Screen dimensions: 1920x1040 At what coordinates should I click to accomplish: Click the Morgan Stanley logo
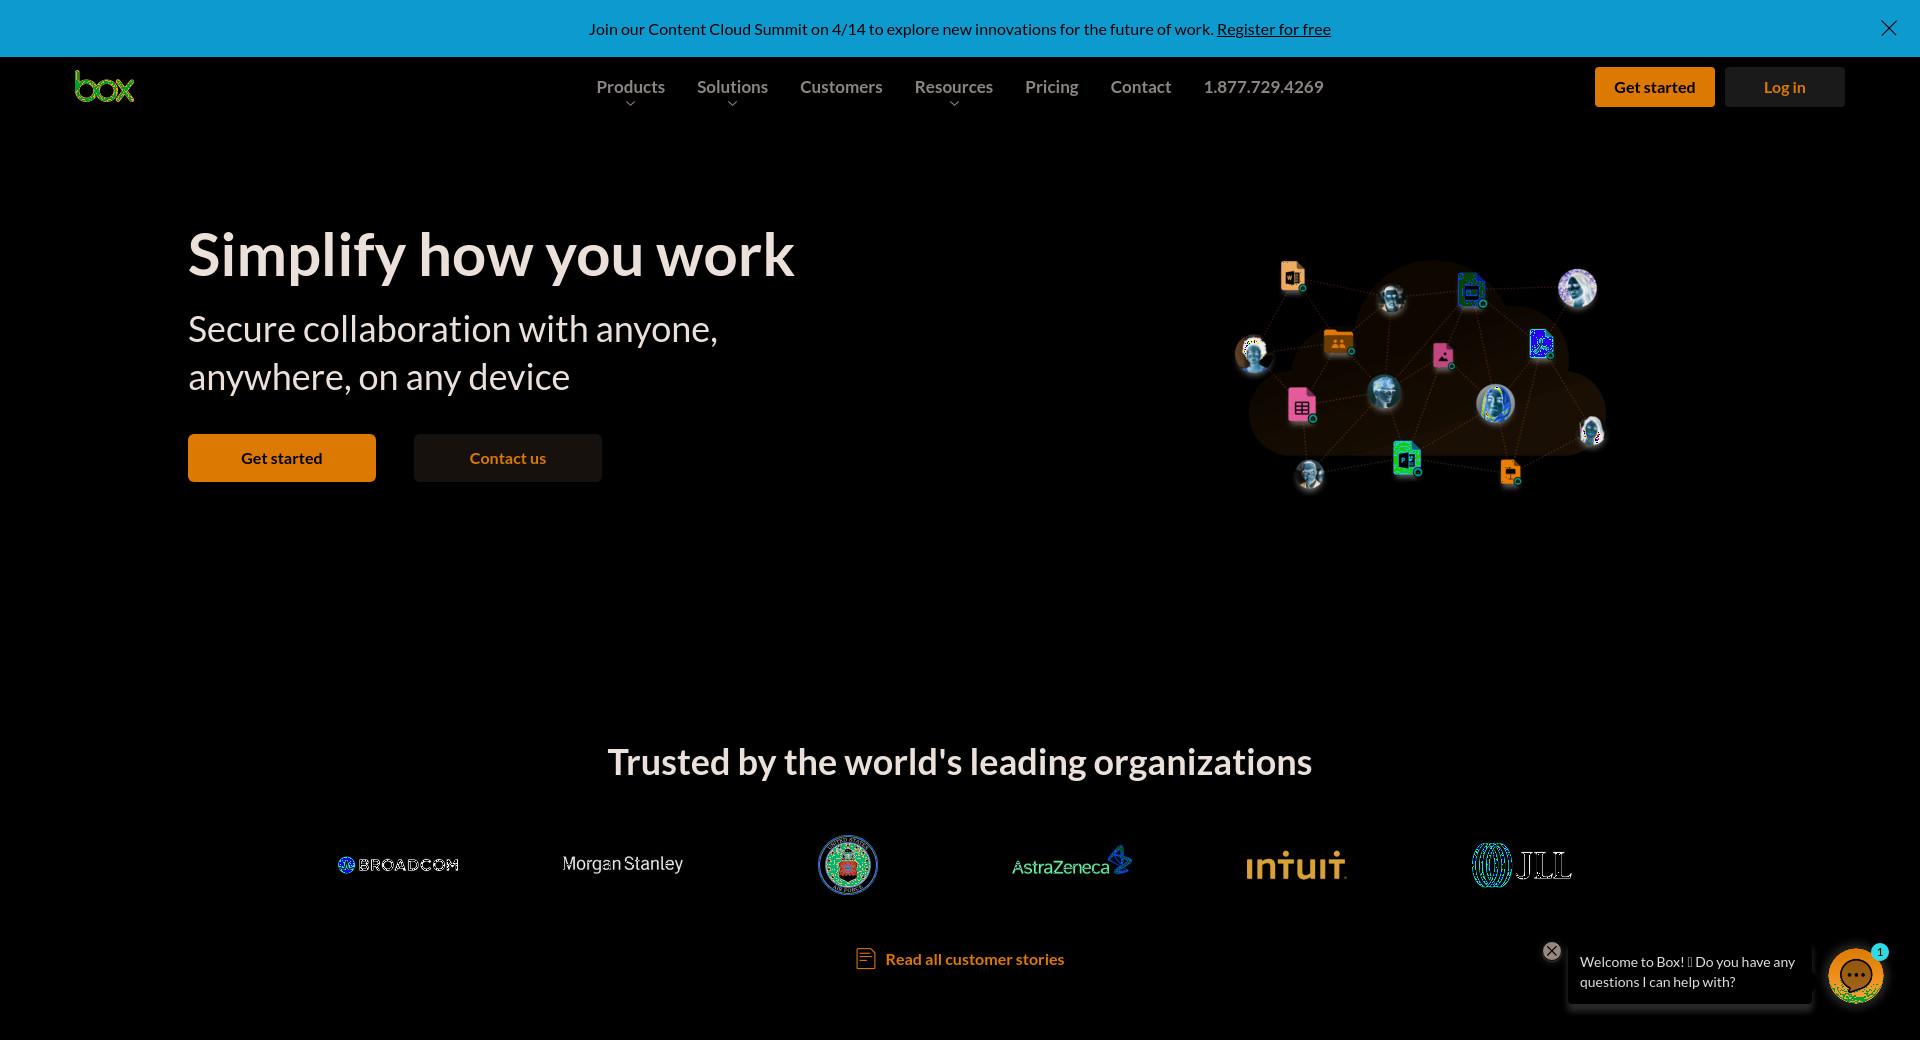point(622,864)
